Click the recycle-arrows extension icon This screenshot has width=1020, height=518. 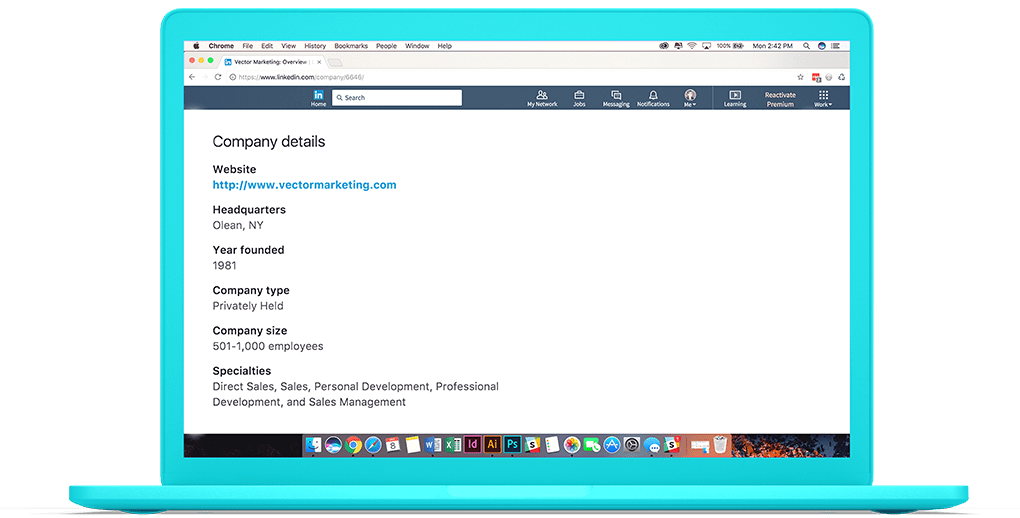(x=842, y=77)
